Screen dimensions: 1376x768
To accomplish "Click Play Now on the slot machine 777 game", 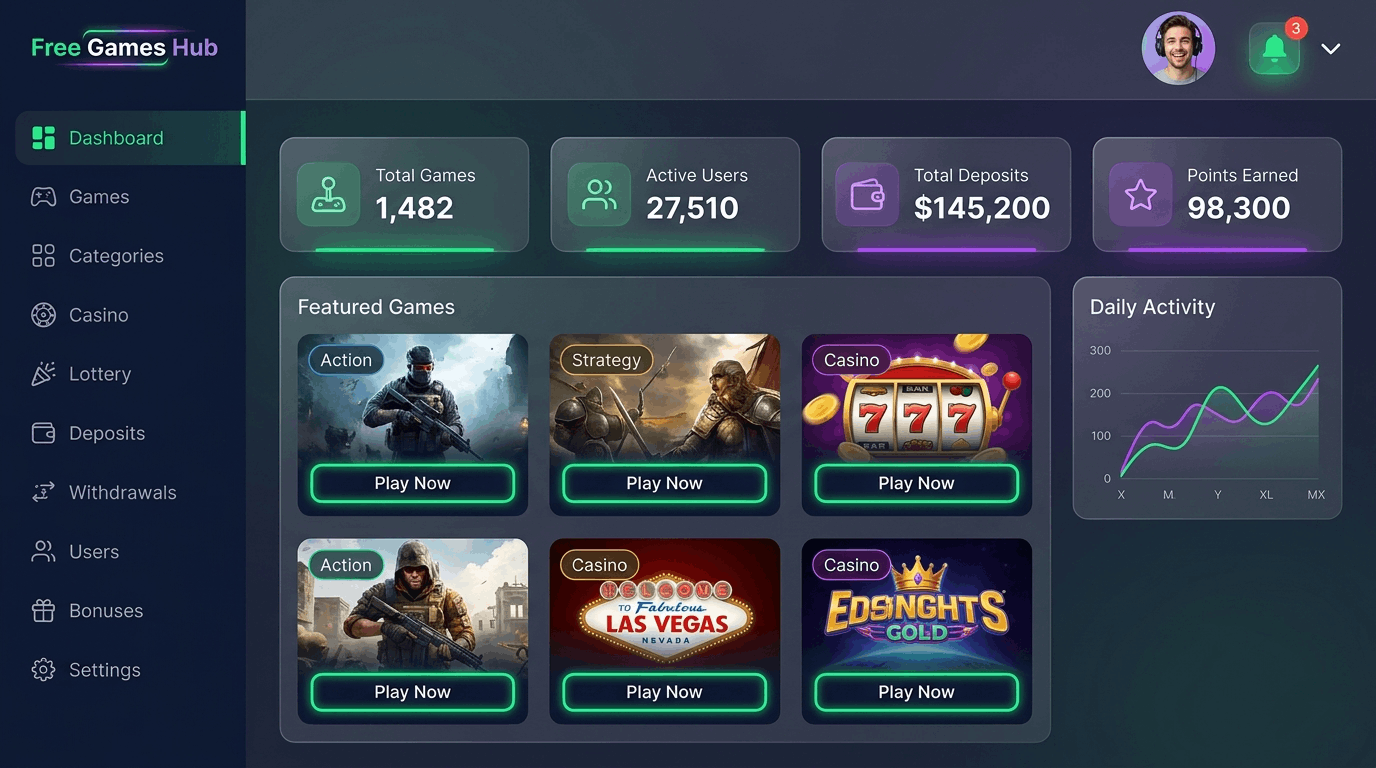I will (916, 483).
